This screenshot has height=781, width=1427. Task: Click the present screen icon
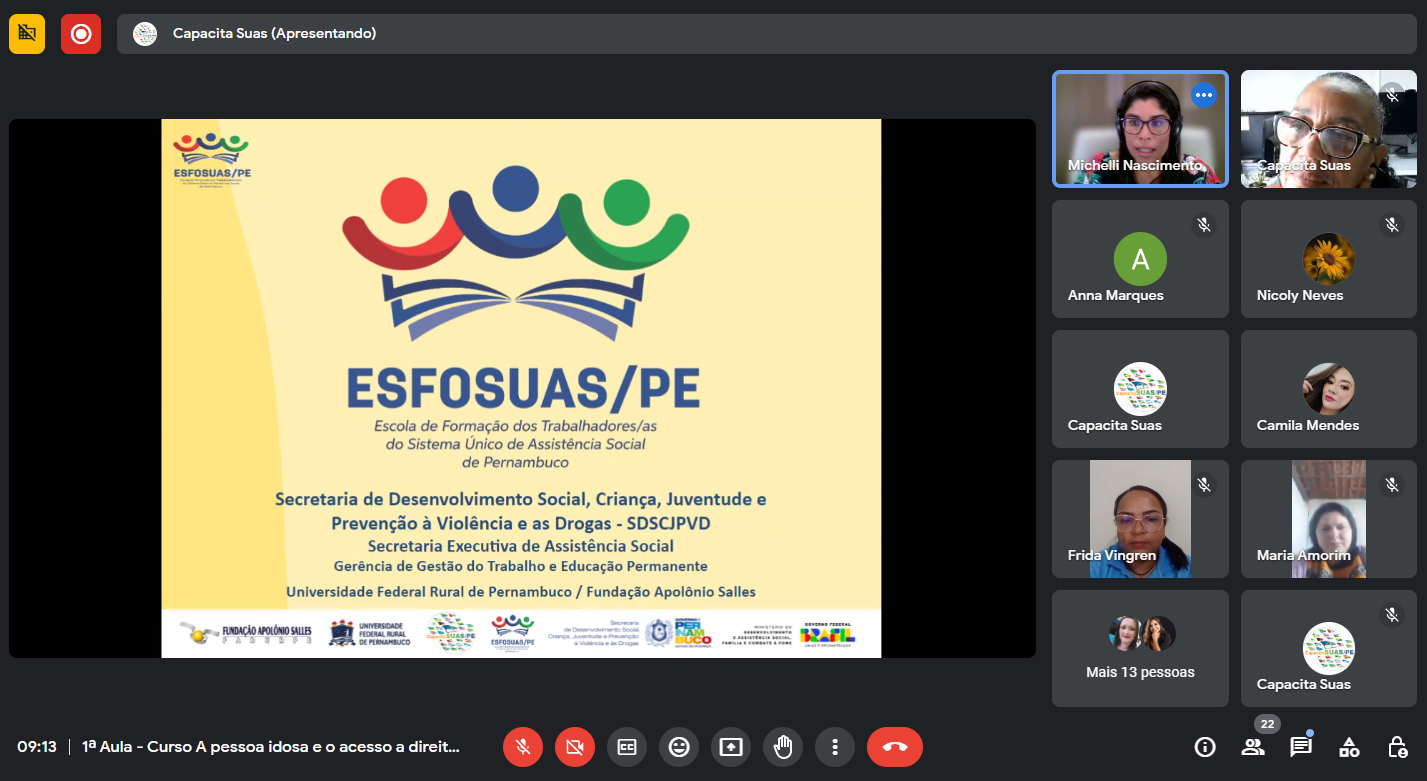pos(731,747)
